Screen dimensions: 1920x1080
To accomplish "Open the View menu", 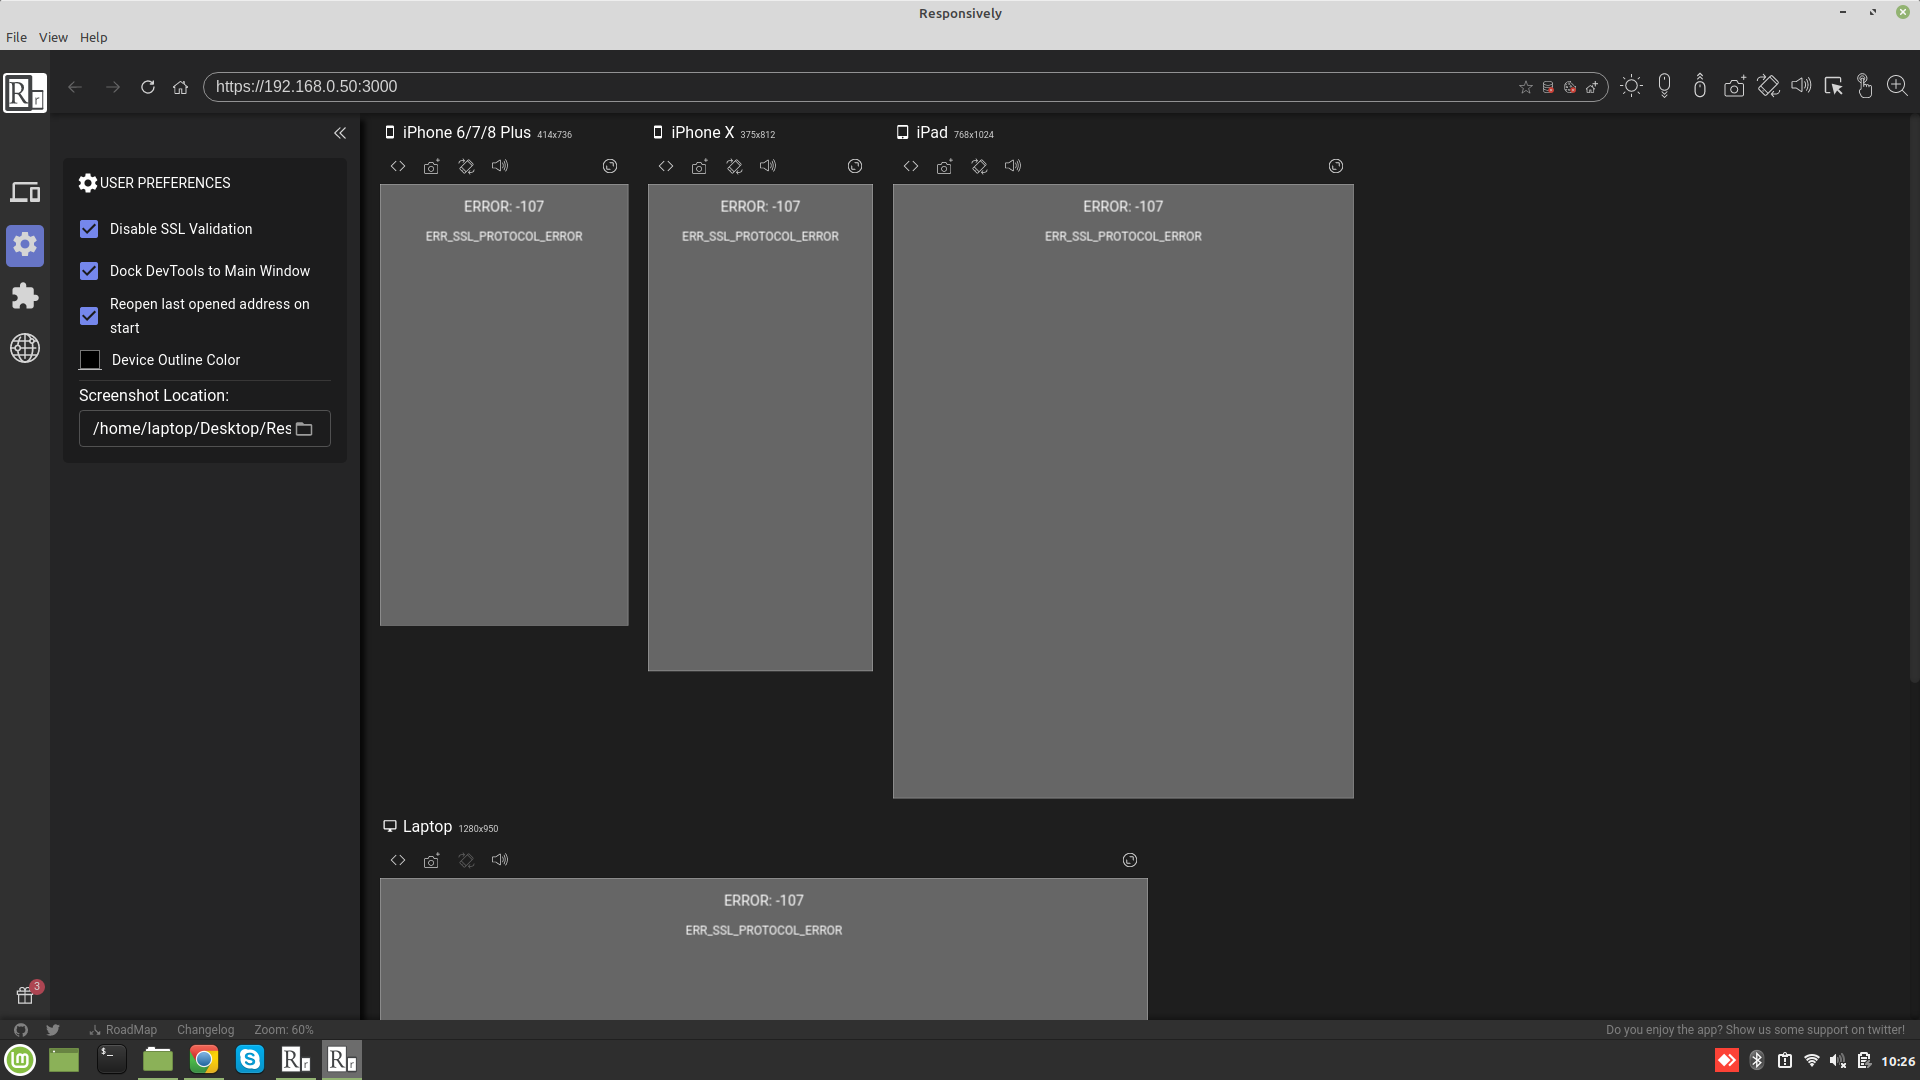I will click(x=53, y=37).
